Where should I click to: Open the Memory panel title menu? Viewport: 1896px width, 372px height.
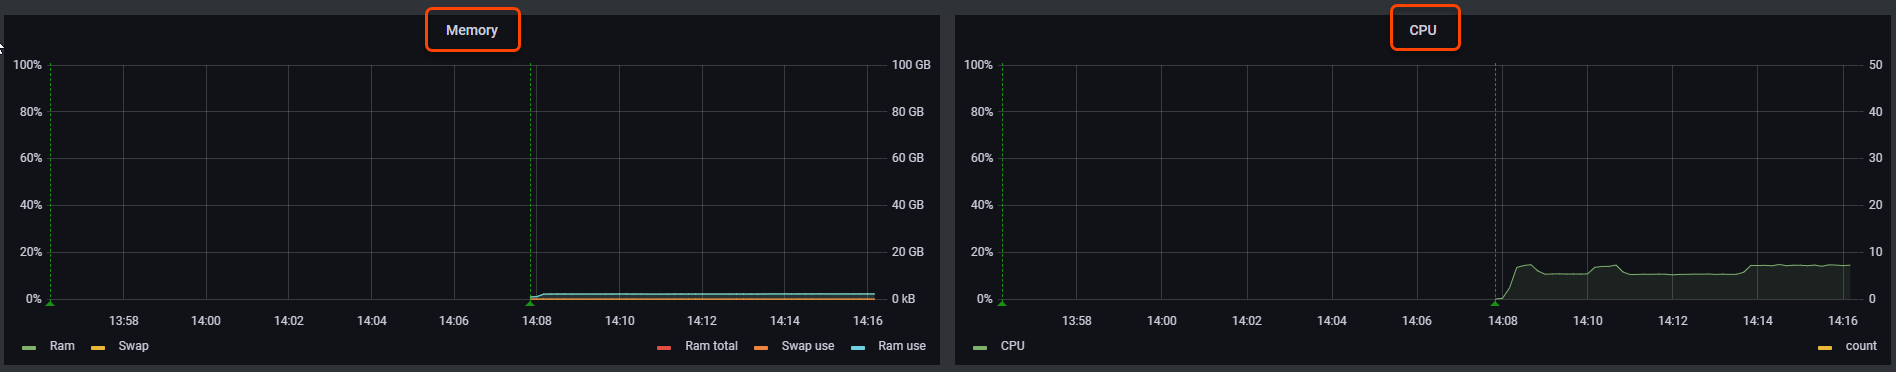pos(472,30)
